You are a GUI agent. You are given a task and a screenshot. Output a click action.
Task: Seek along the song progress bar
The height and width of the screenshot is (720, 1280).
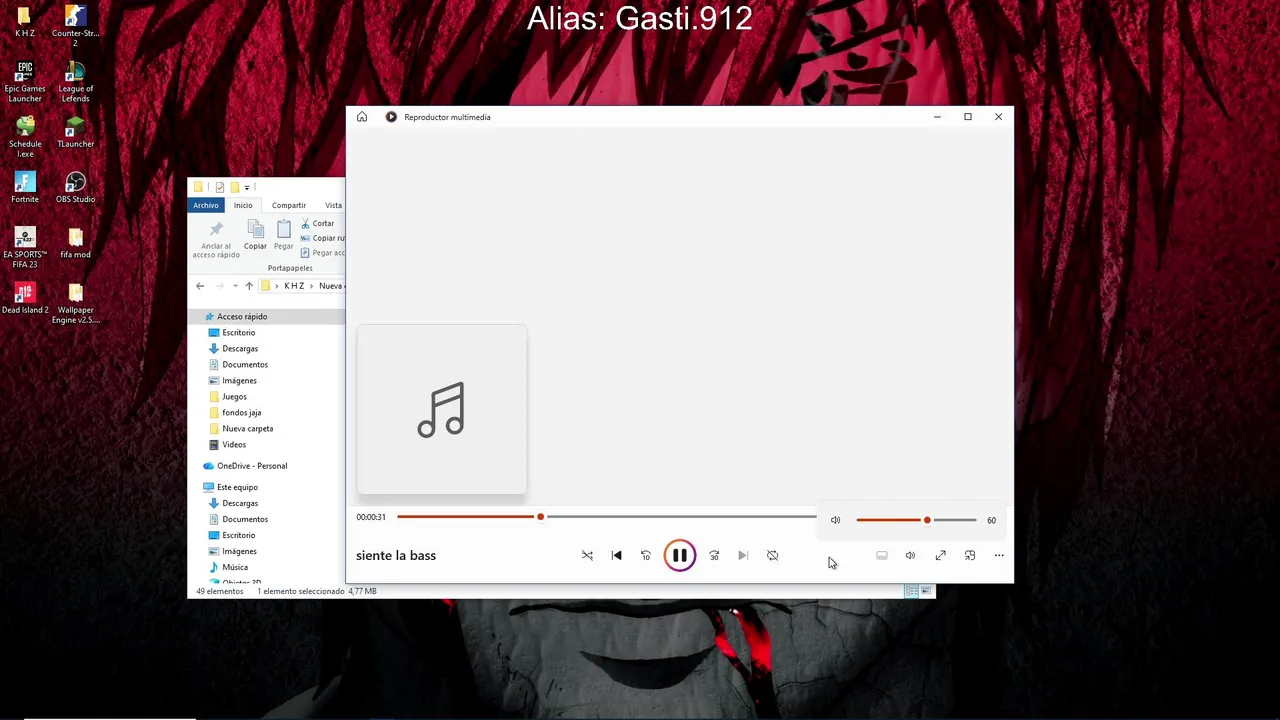pyautogui.click(x=606, y=517)
